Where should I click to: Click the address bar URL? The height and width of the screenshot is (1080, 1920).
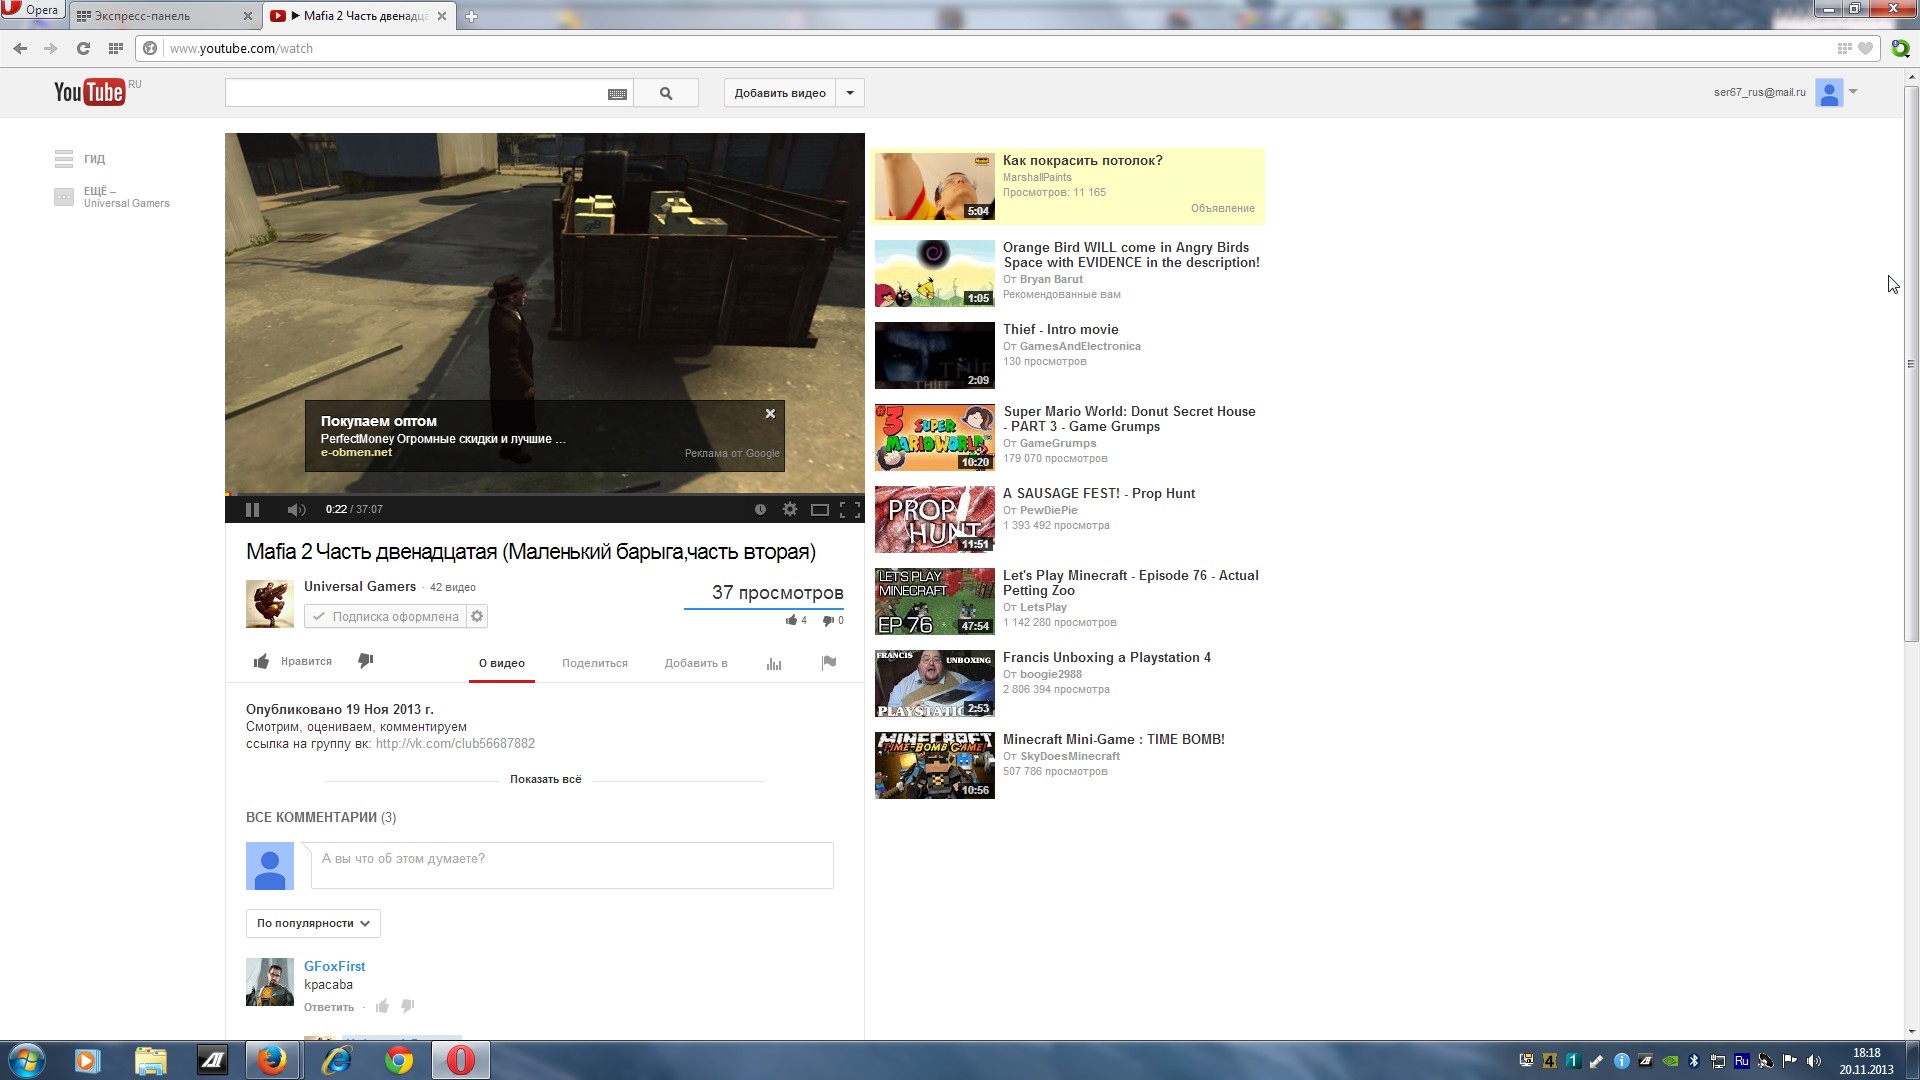(241, 48)
